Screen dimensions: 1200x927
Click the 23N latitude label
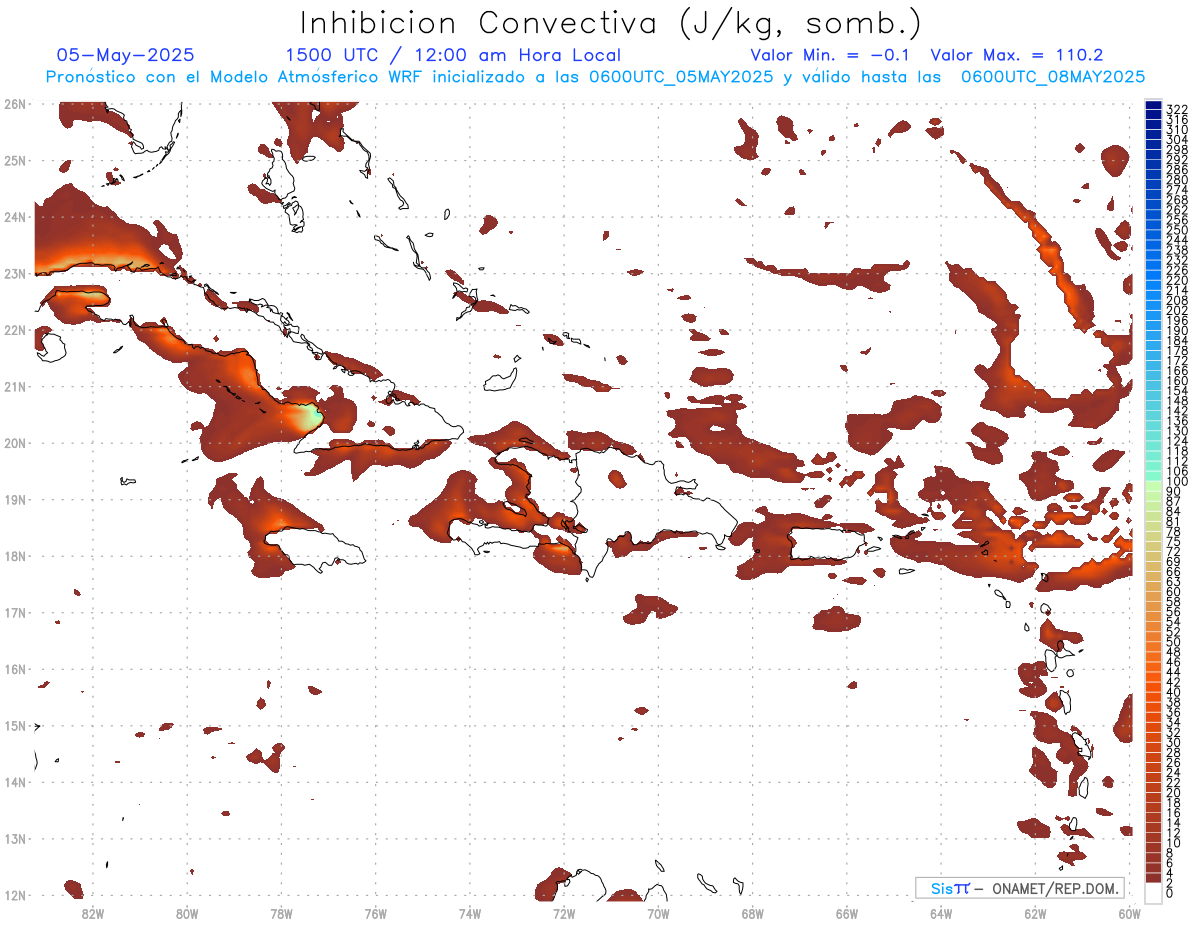click(x=15, y=273)
